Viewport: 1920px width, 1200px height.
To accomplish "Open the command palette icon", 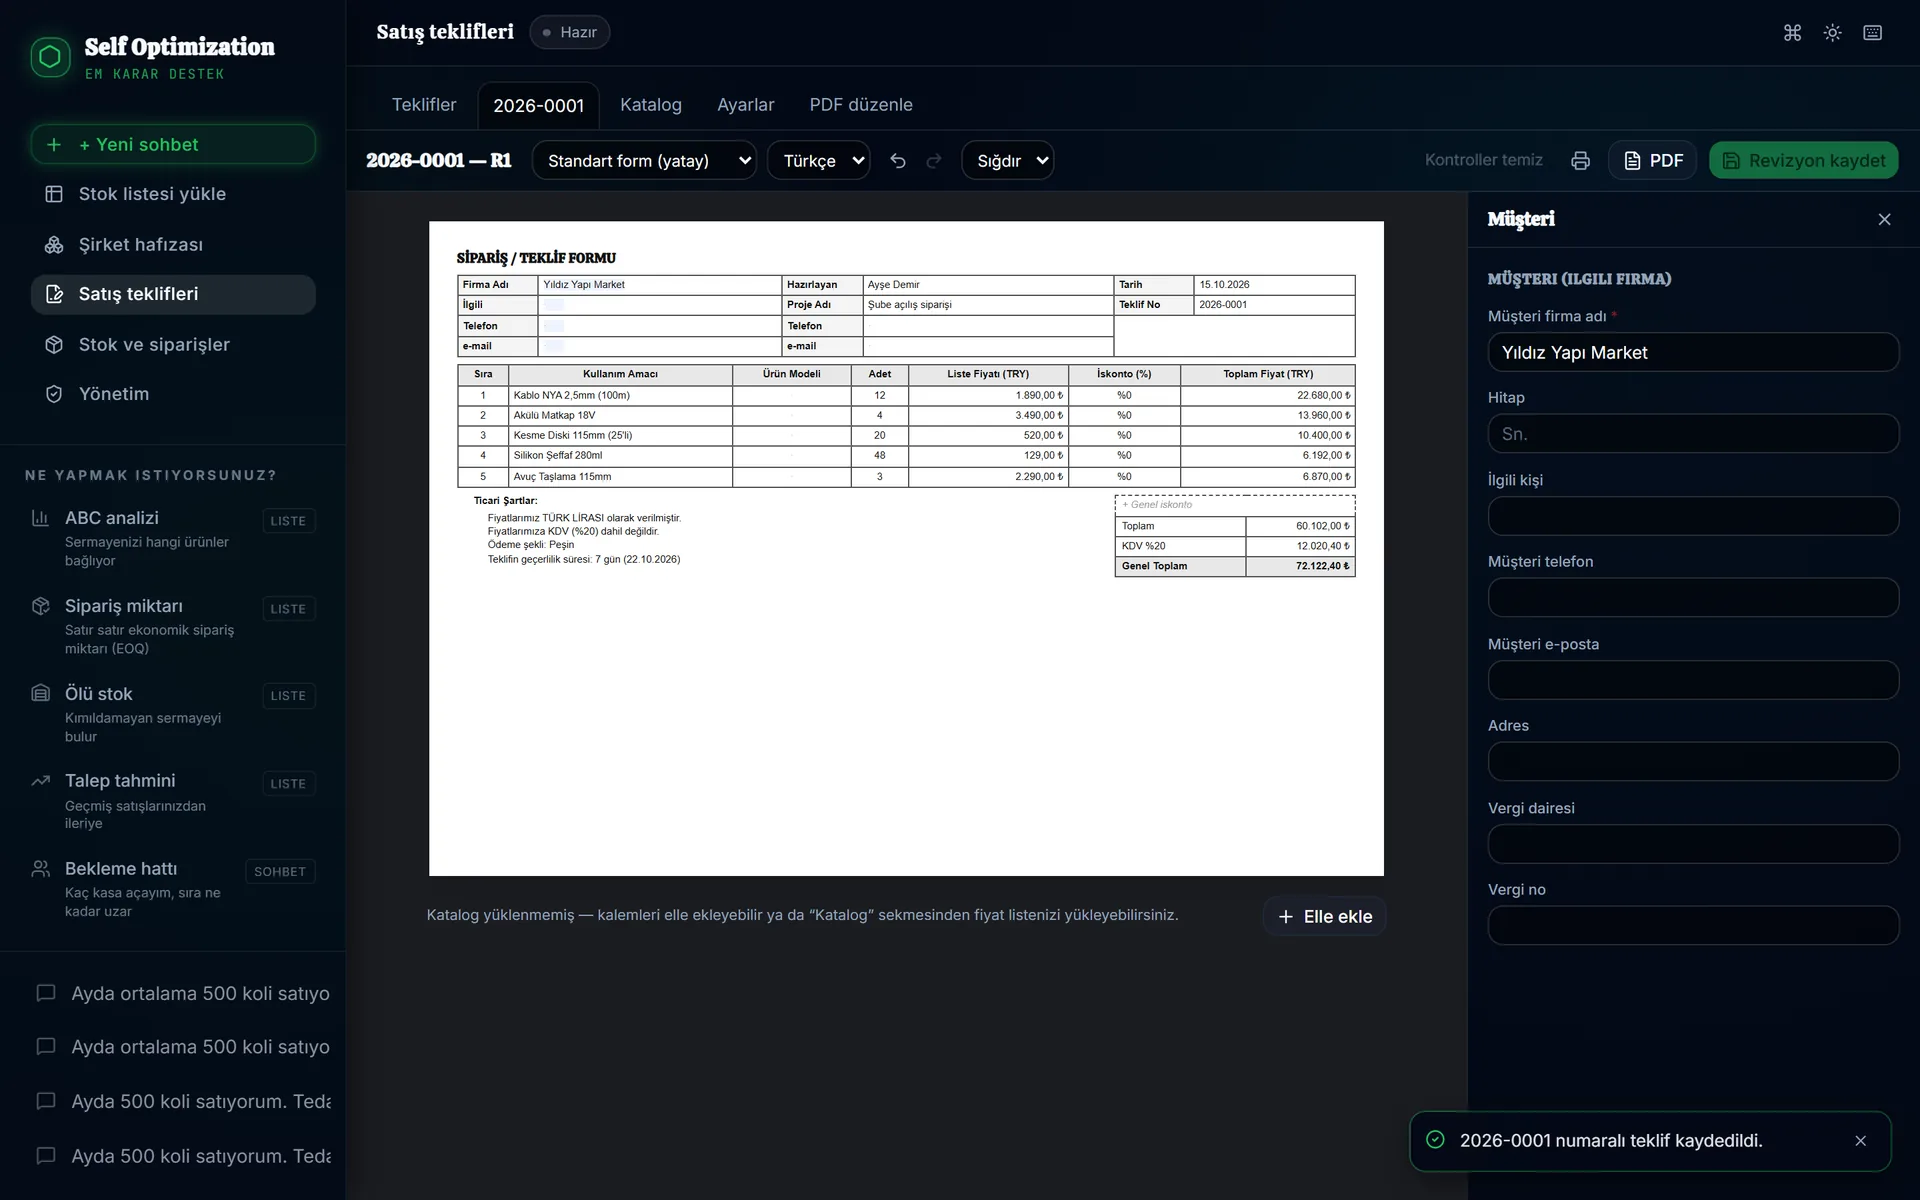I will pyautogui.click(x=1792, y=33).
